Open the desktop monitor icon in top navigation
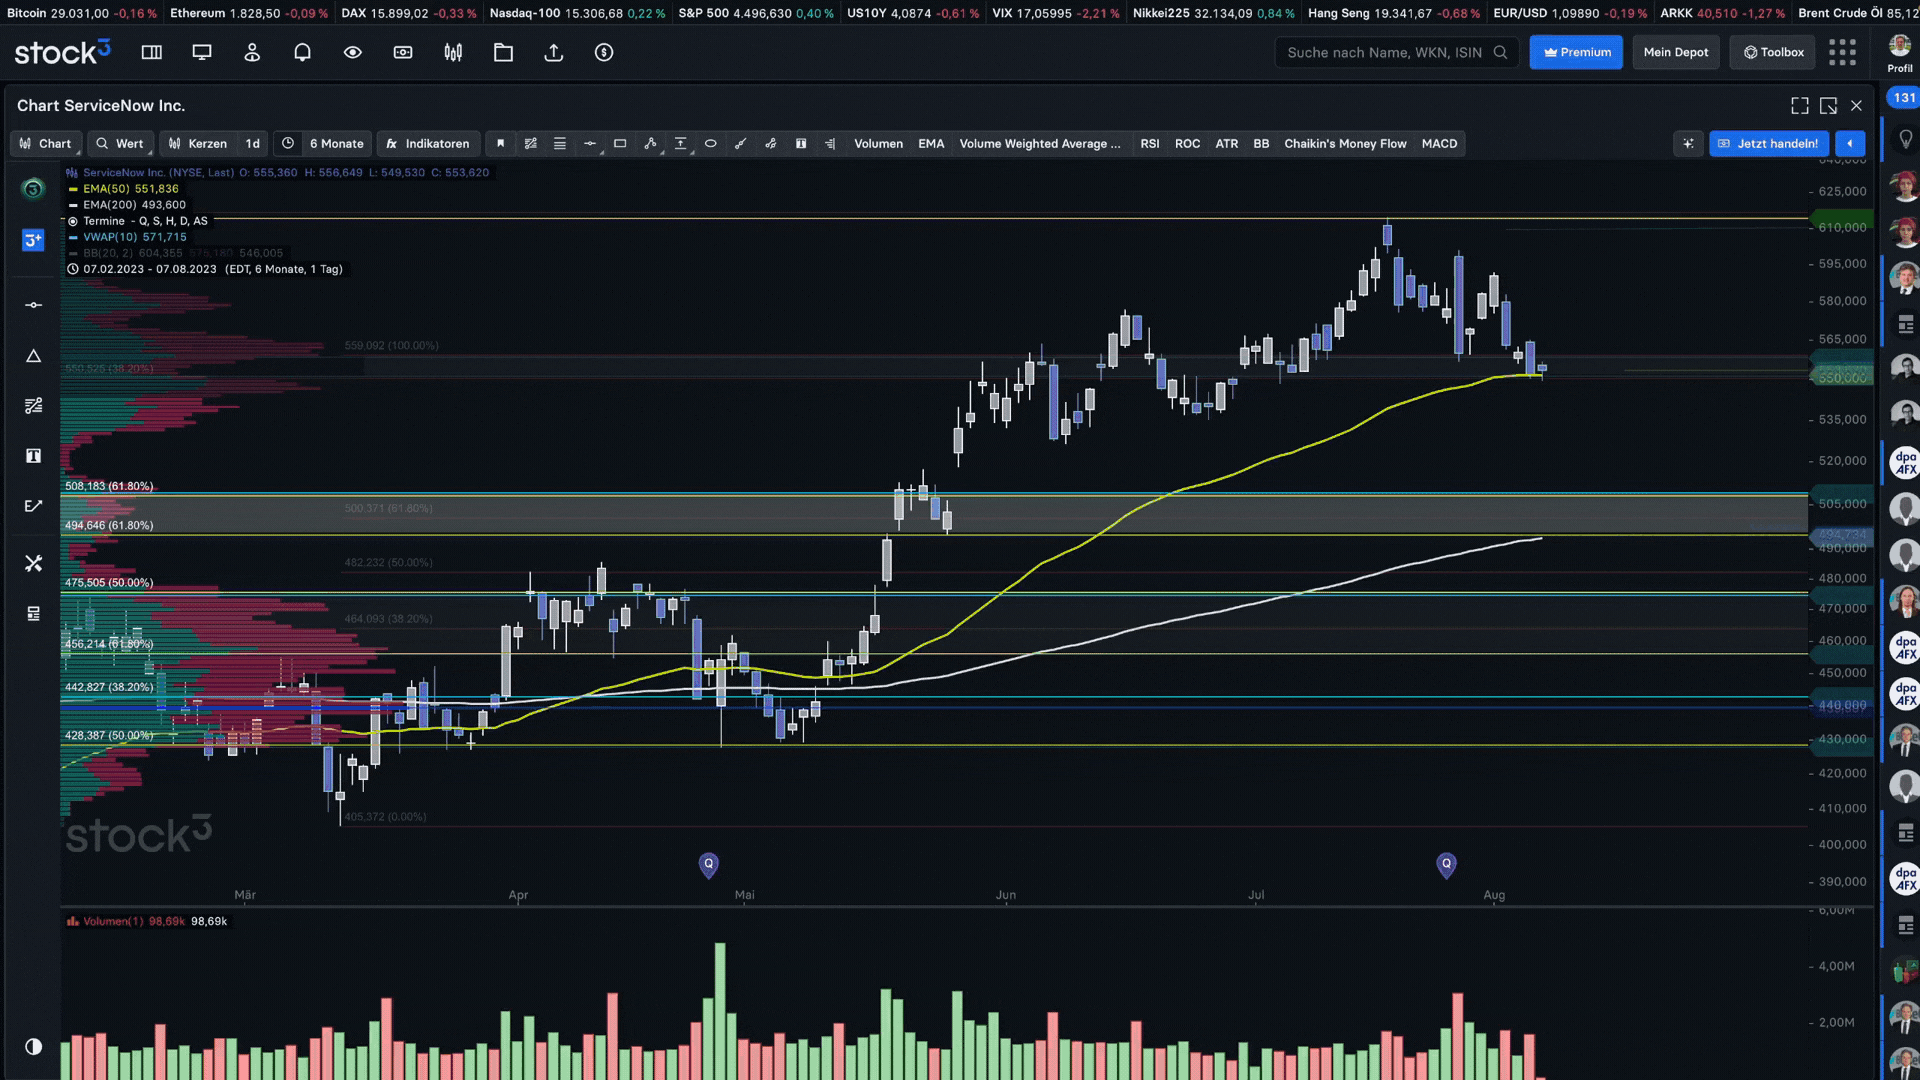The width and height of the screenshot is (1920, 1080). [x=202, y=52]
